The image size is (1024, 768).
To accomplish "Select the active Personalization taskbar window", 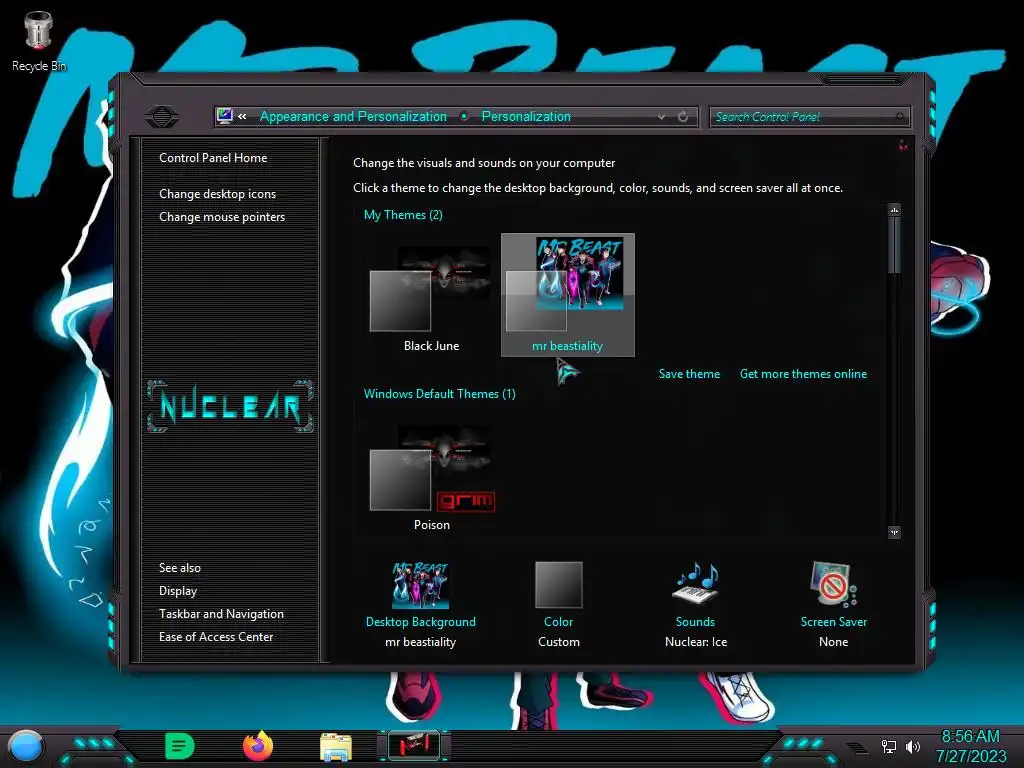I will click(x=413, y=746).
